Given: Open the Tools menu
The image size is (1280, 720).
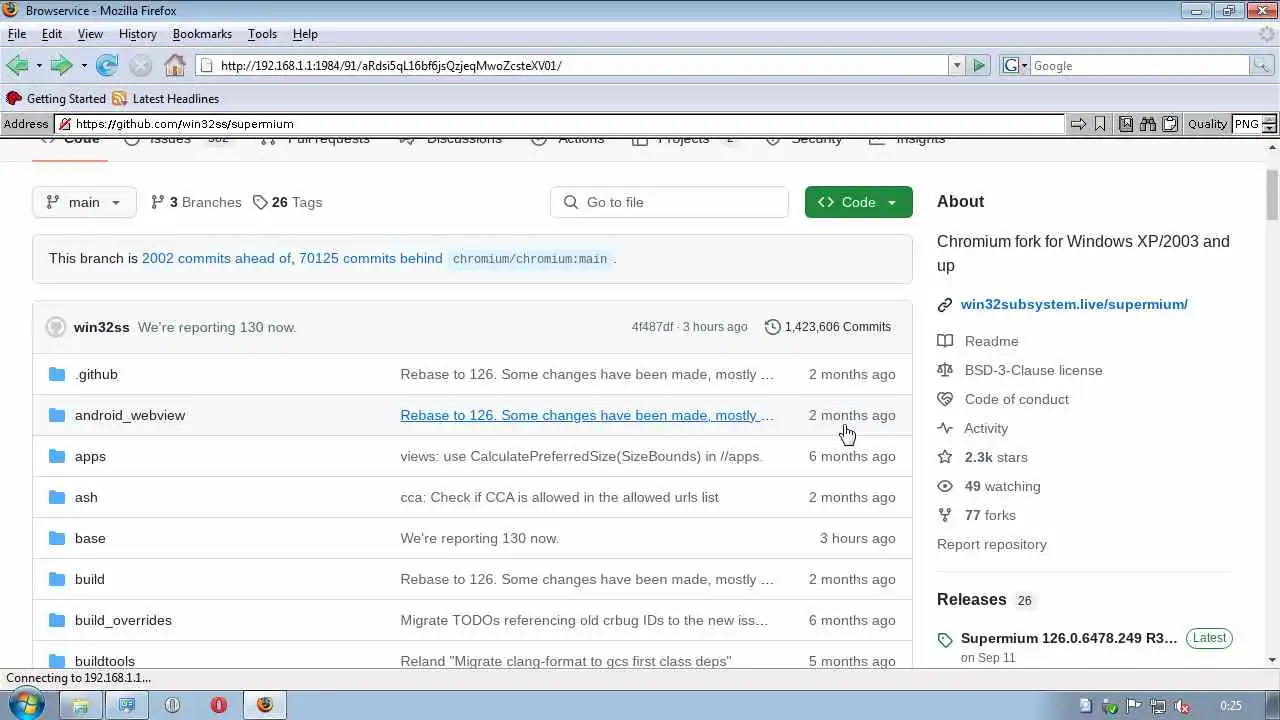Looking at the screenshot, I should [x=262, y=34].
